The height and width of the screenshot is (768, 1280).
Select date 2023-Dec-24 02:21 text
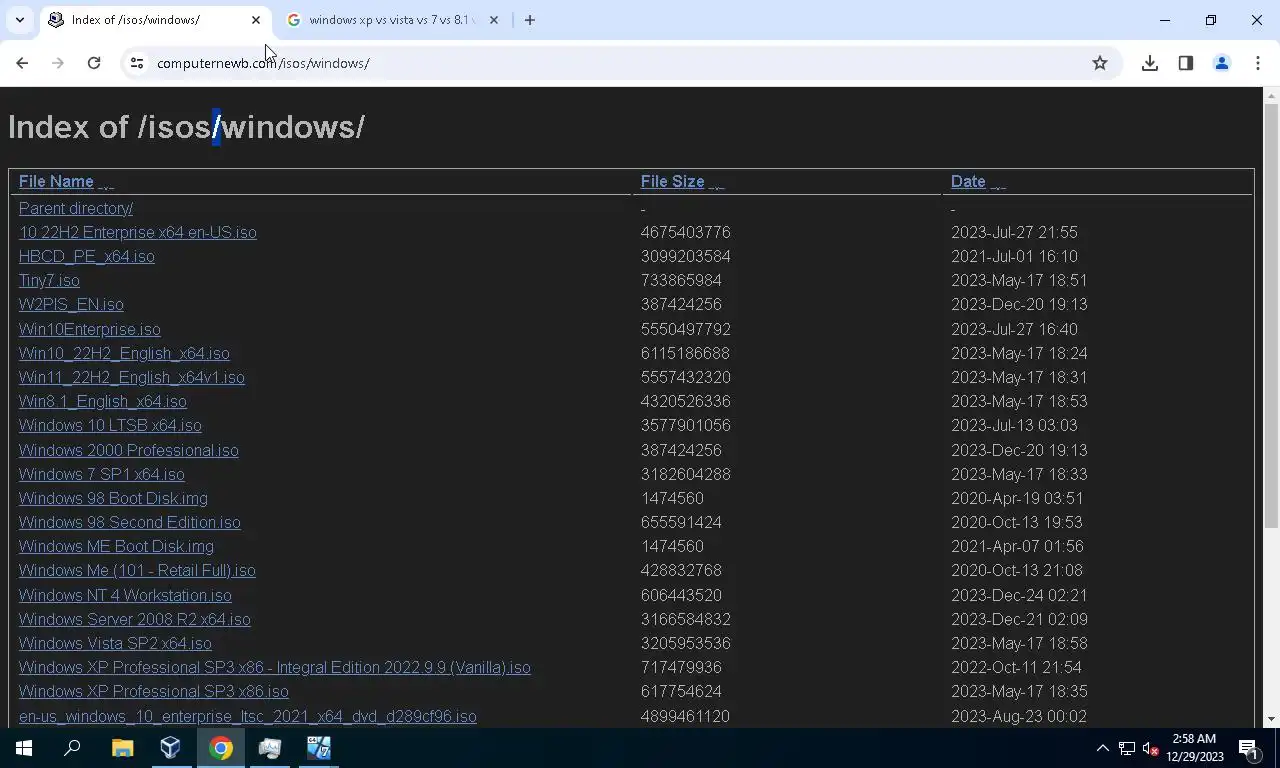click(x=1019, y=595)
